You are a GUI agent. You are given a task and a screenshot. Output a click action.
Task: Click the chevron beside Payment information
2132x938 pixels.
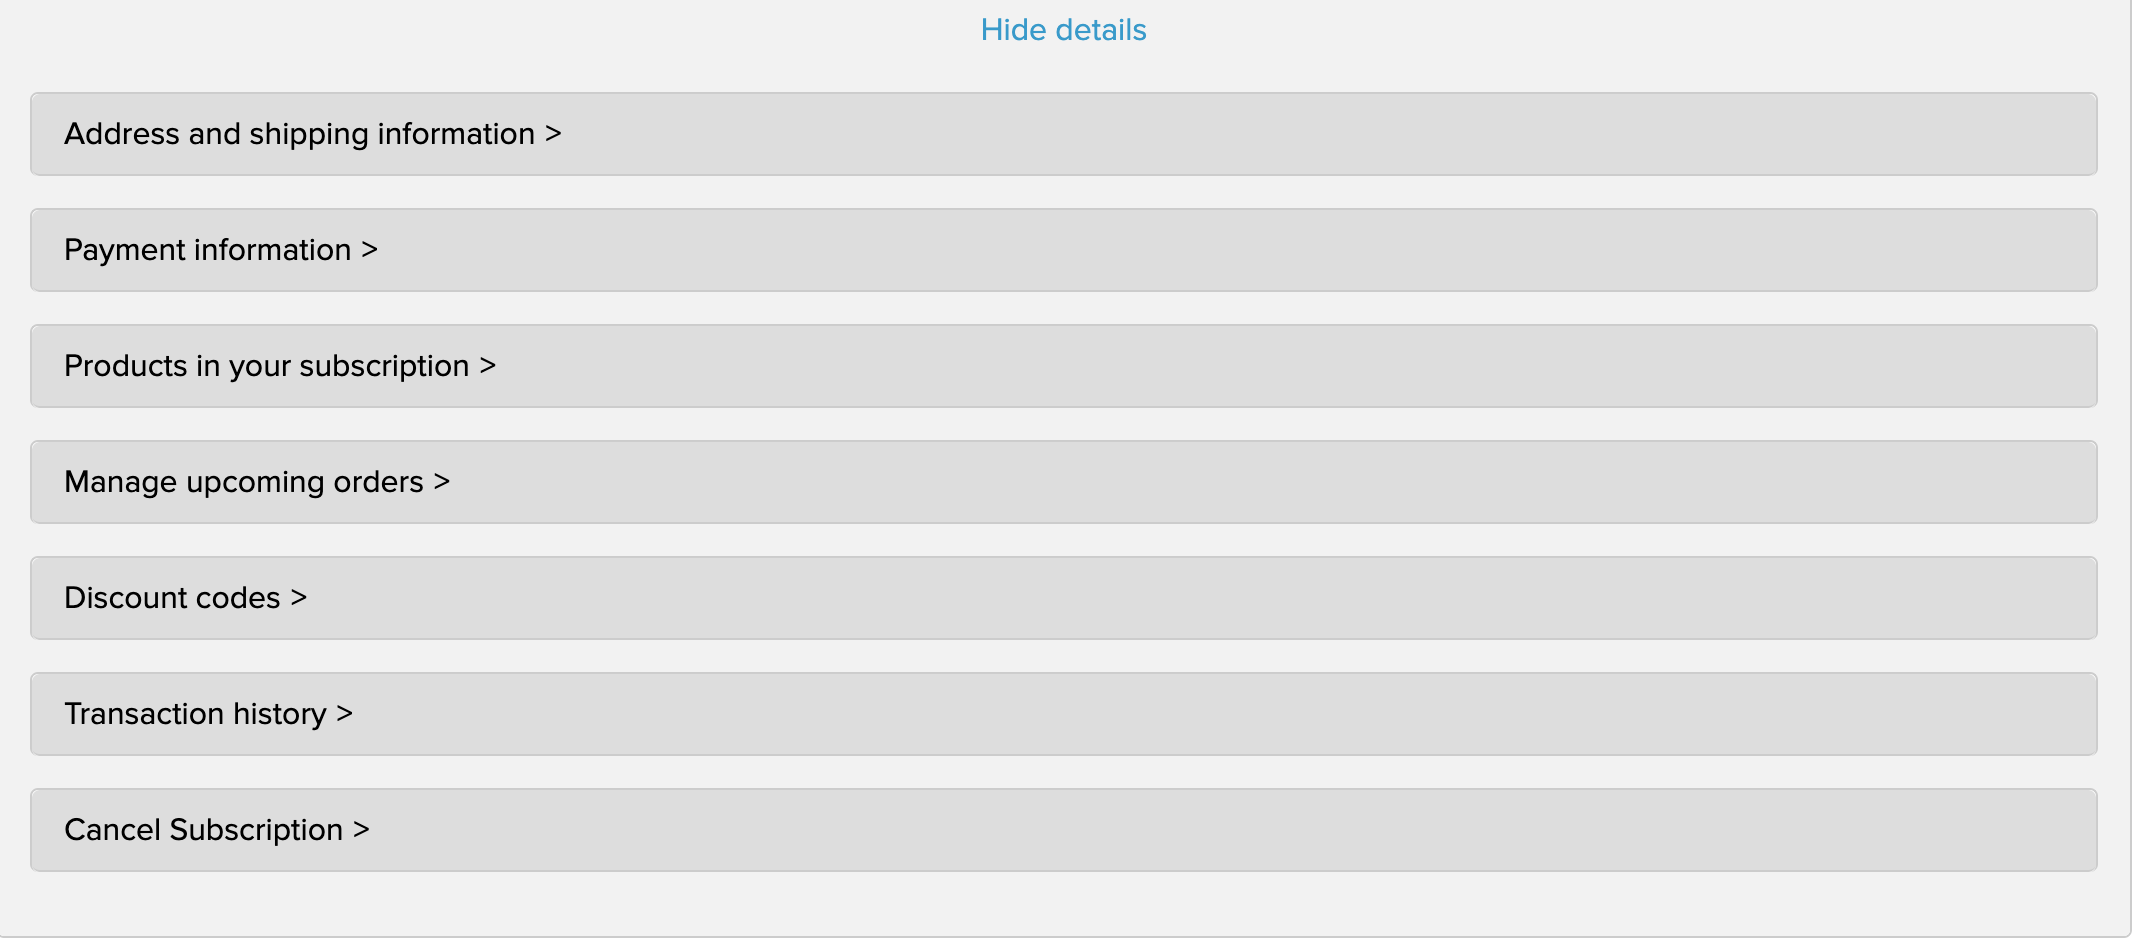coord(370,250)
